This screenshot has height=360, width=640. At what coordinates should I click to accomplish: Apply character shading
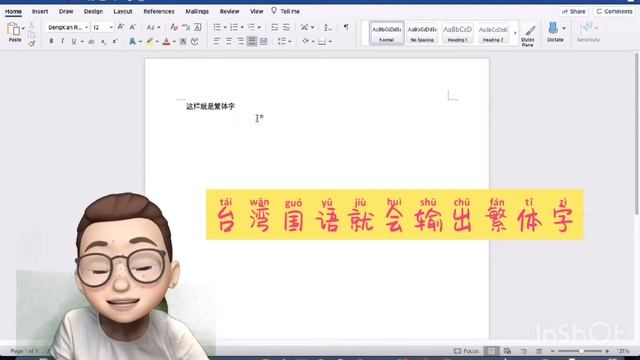click(183, 42)
